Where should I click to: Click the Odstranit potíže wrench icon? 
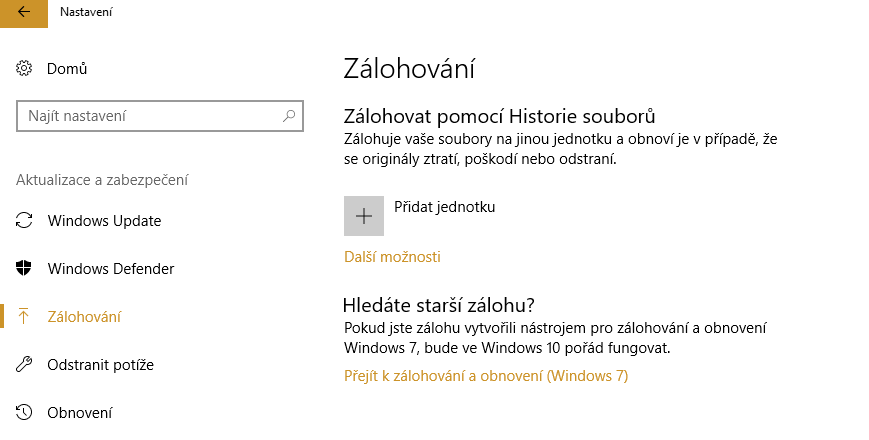(x=24, y=364)
